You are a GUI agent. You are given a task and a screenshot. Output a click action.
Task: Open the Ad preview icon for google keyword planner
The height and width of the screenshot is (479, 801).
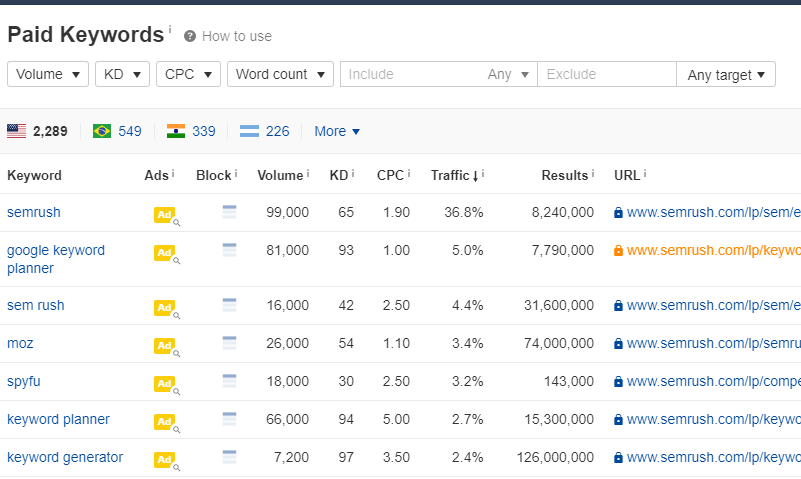coord(167,253)
